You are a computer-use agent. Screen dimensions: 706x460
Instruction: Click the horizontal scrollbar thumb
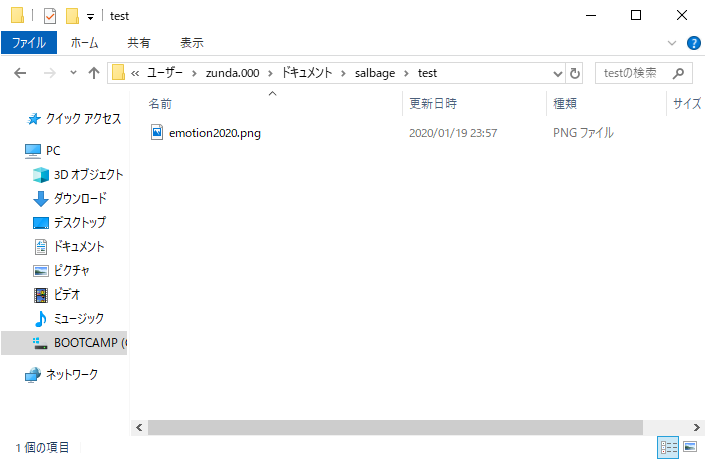click(395, 428)
